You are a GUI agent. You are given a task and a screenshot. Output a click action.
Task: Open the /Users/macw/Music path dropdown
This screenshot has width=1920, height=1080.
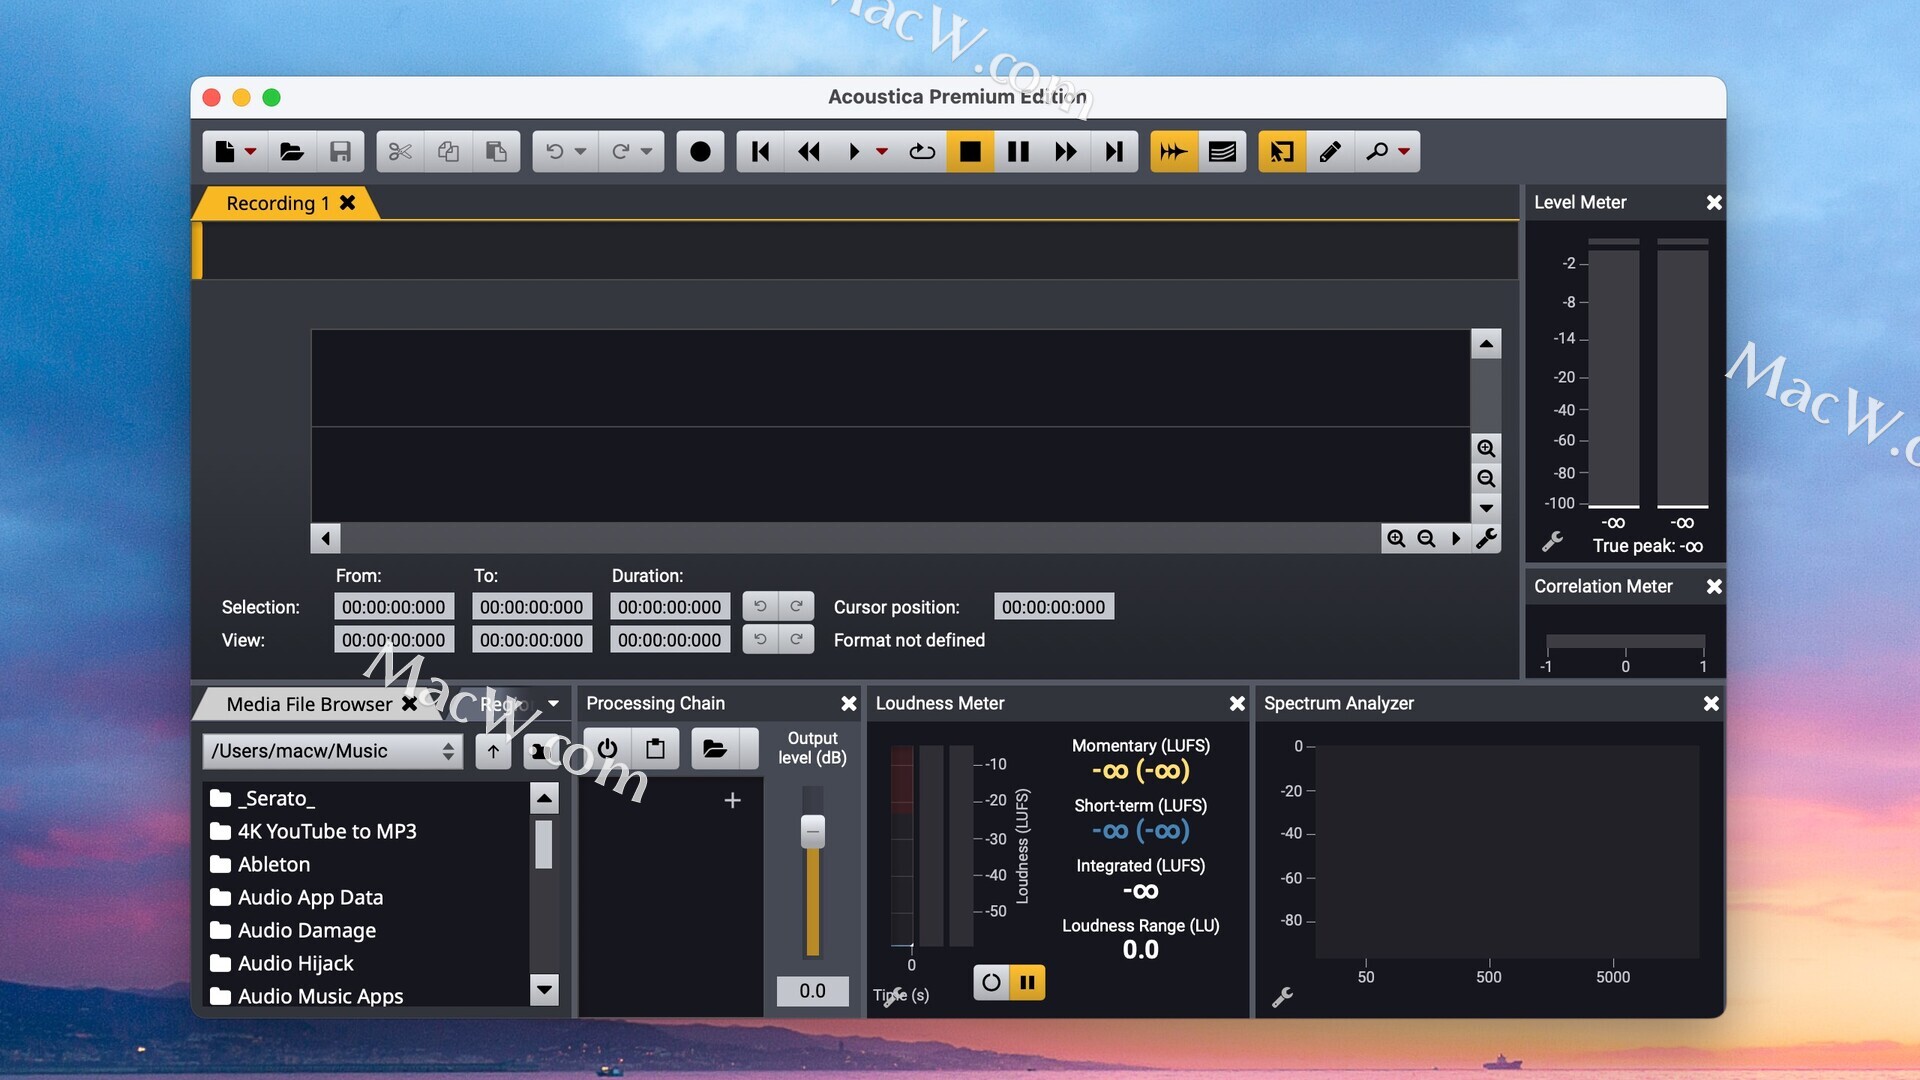(x=332, y=751)
